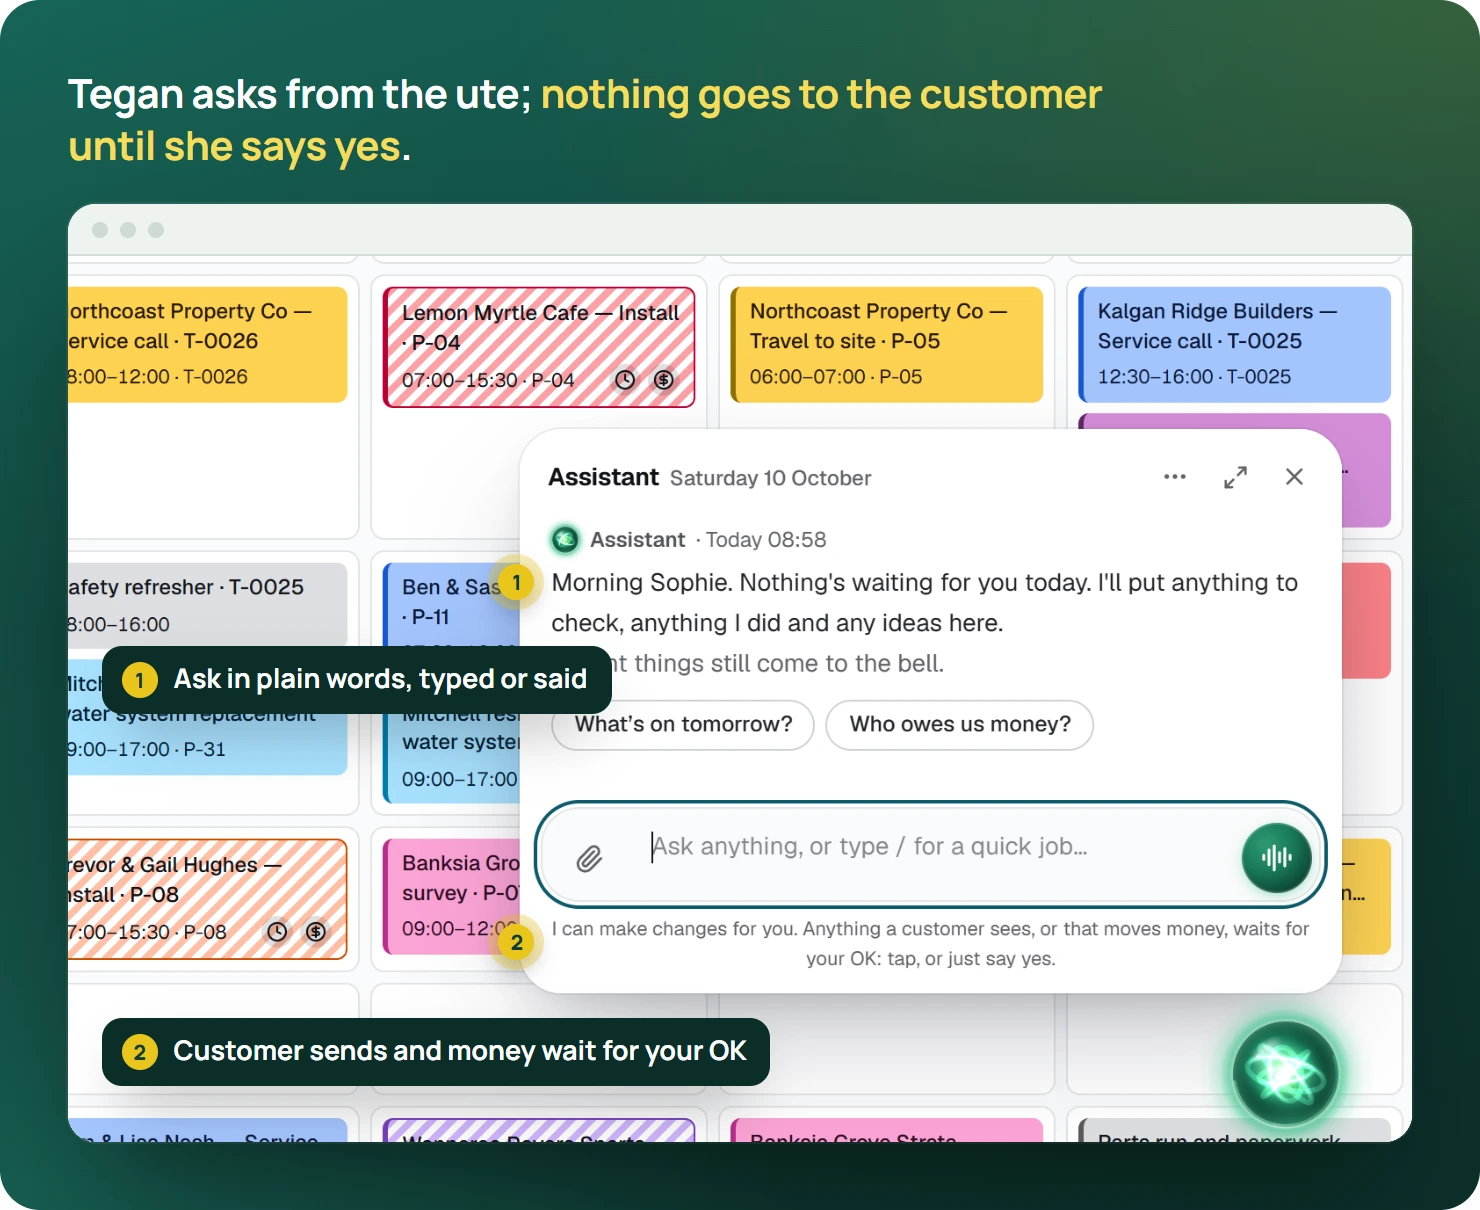Click clock icon on Gail Hughes install card
1480x1210 pixels.
click(277, 932)
